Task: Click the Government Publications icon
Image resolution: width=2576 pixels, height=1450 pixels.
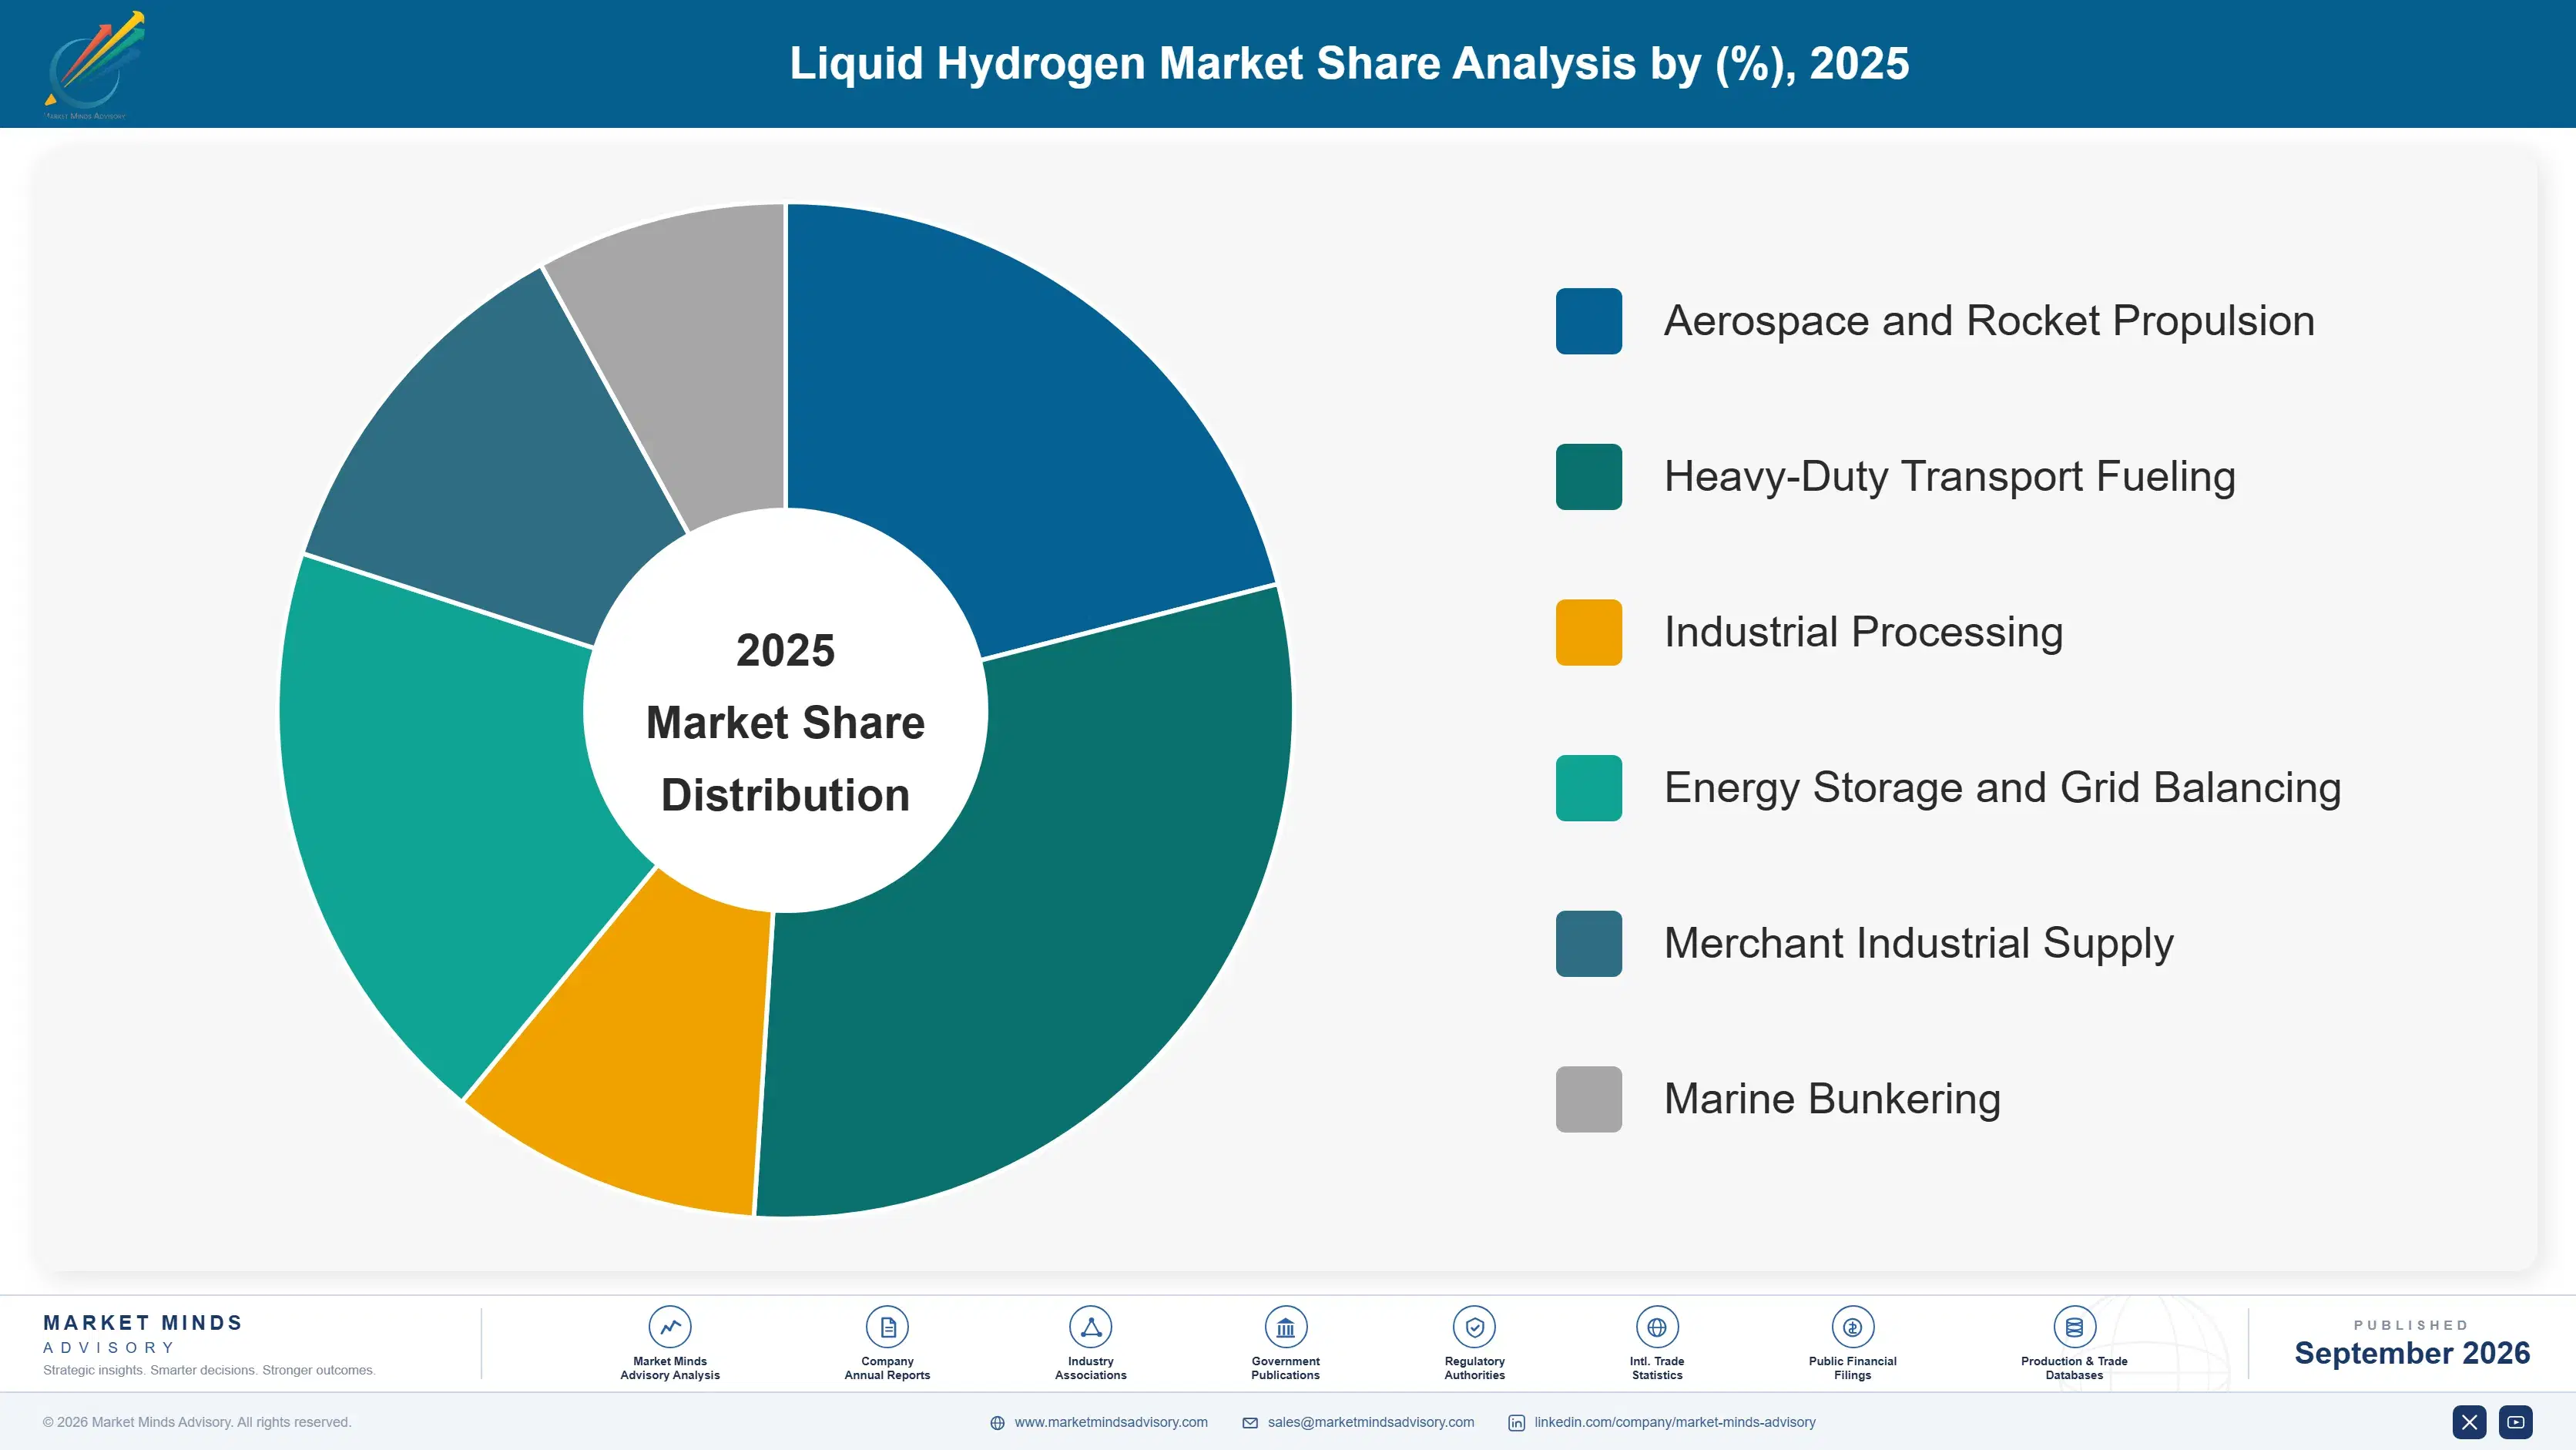Action: [x=1285, y=1327]
